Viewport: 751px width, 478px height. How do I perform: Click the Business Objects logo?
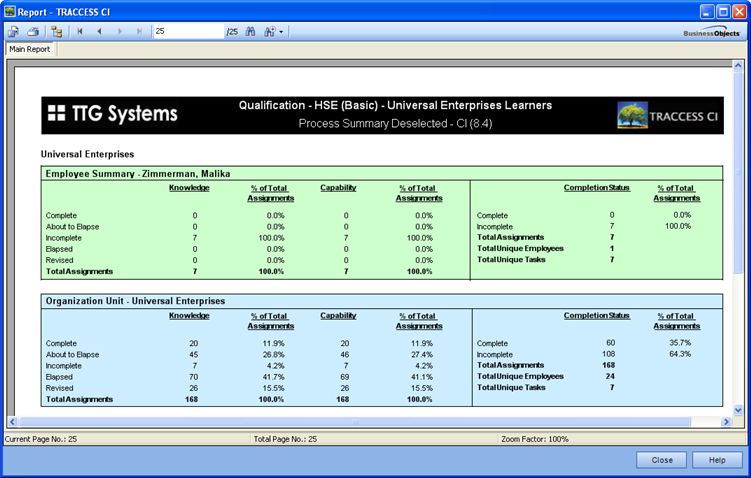click(712, 32)
